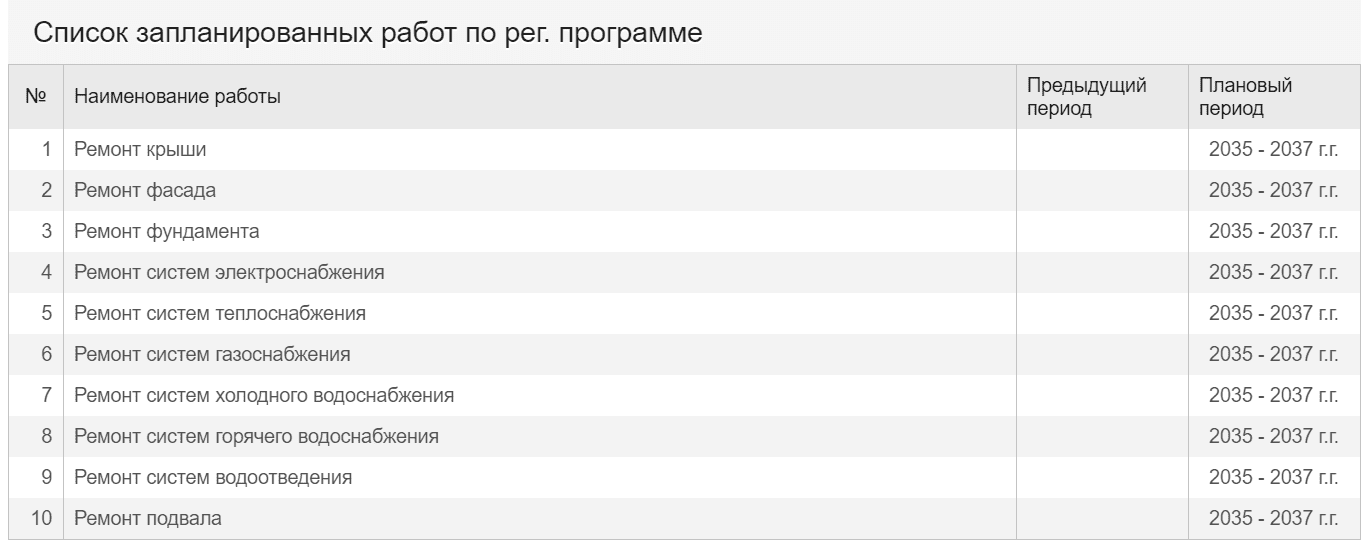The height and width of the screenshot is (545, 1361).
Task: Click the № column header
Action: 36,97
